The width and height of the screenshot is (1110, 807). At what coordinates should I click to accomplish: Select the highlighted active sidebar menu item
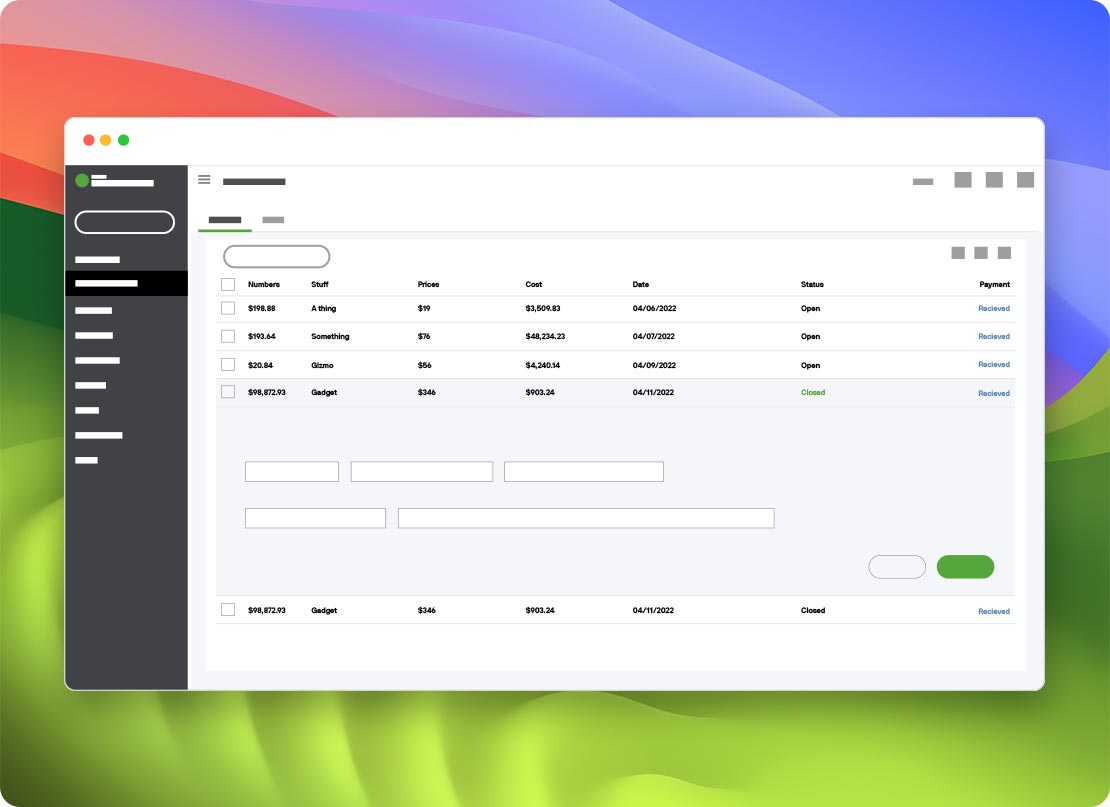pyautogui.click(x=126, y=284)
